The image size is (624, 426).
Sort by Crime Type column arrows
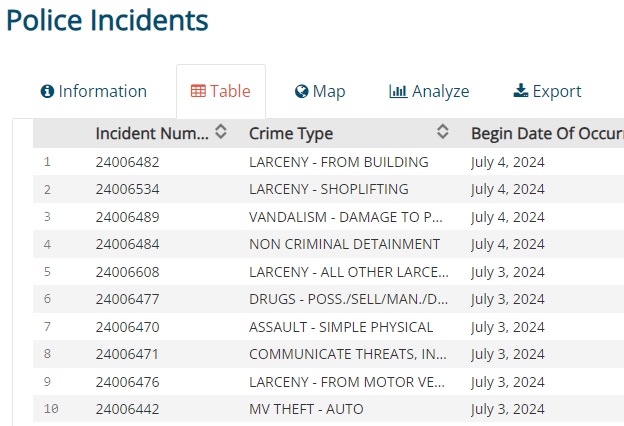[443, 132]
